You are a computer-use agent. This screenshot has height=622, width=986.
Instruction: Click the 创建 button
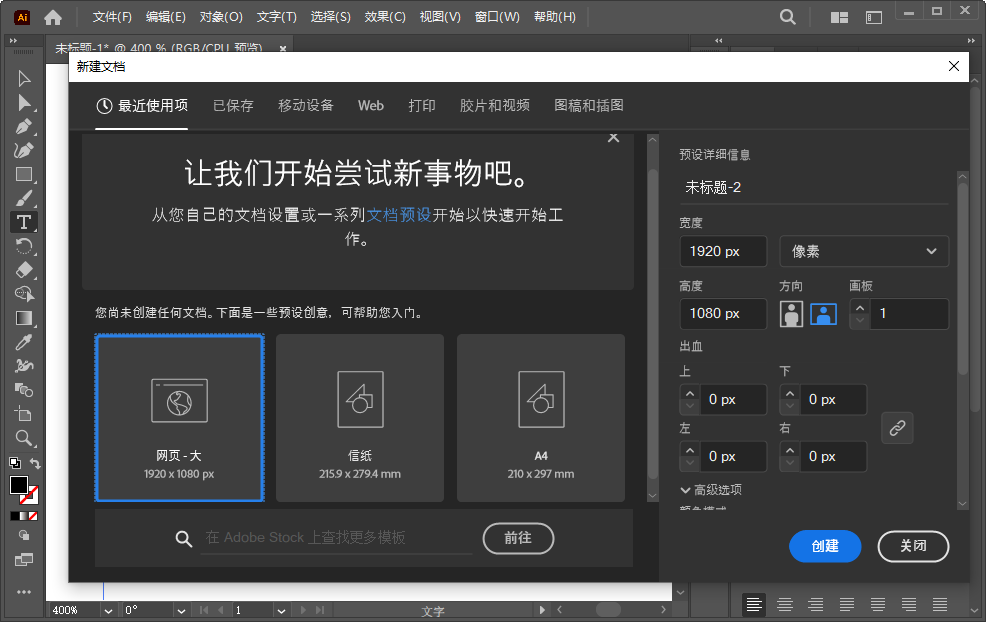[x=825, y=547]
